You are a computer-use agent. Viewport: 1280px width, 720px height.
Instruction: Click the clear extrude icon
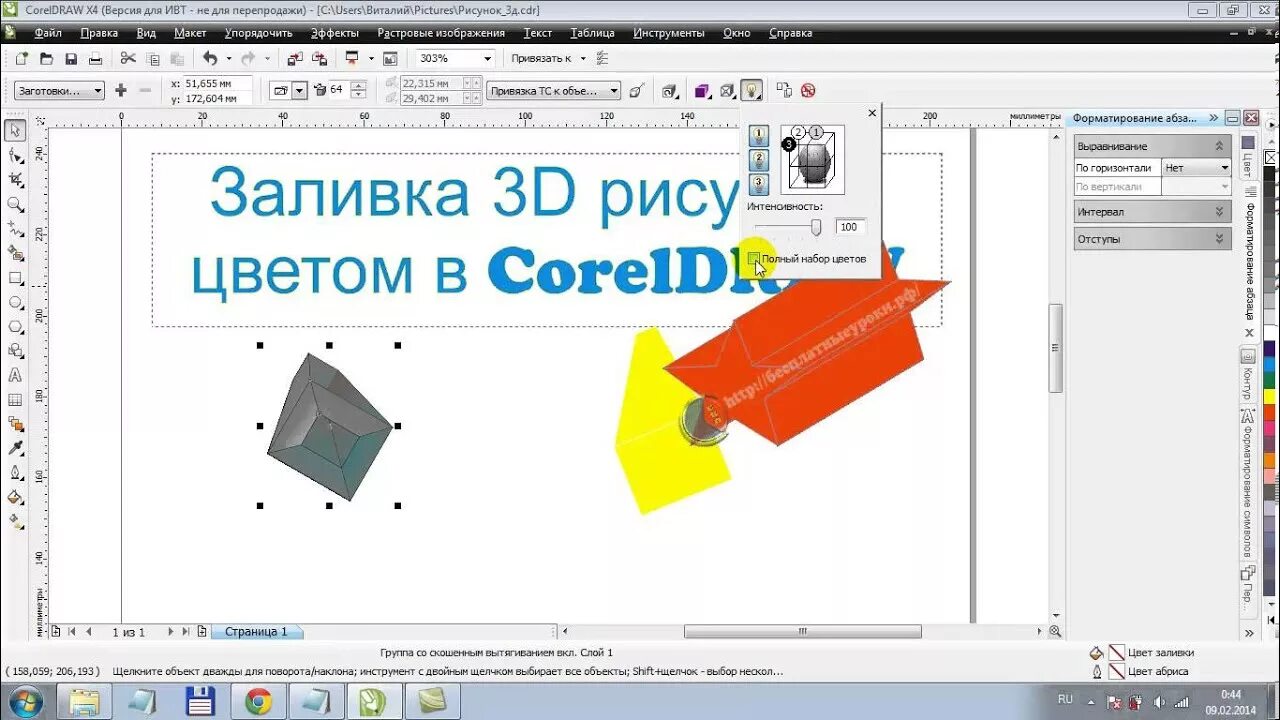click(x=808, y=91)
